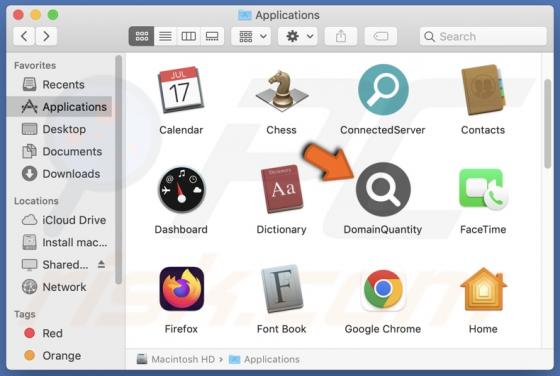Select the FaceTime app icon
Viewport: 560px width, 376px height.
click(483, 190)
